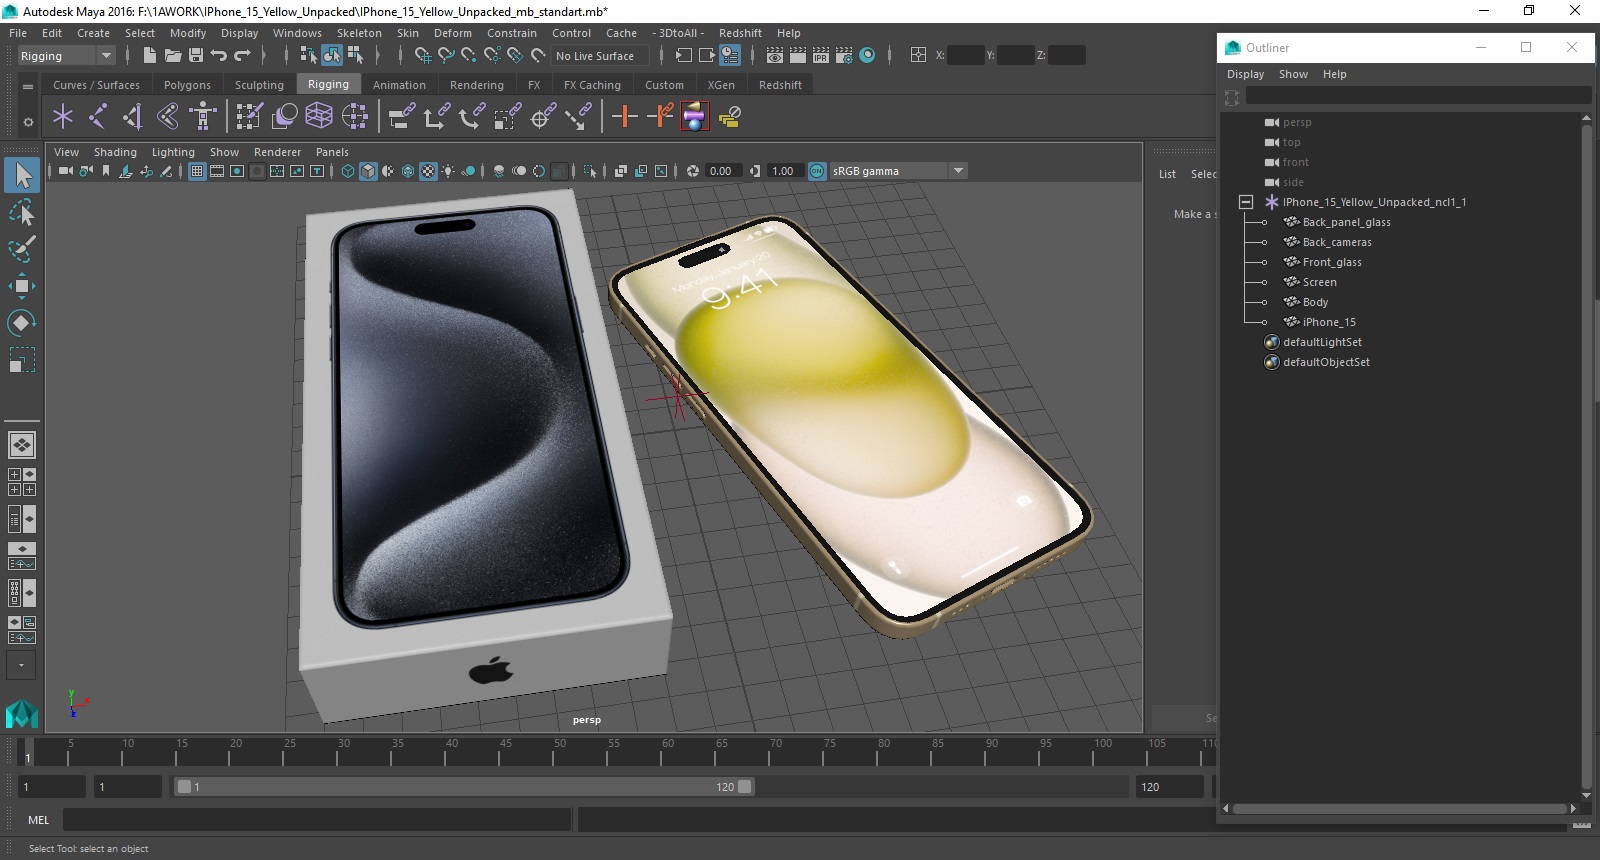Screen dimensions: 1600x860
Task: Select the Body node in Outliner
Action: (x=1315, y=302)
